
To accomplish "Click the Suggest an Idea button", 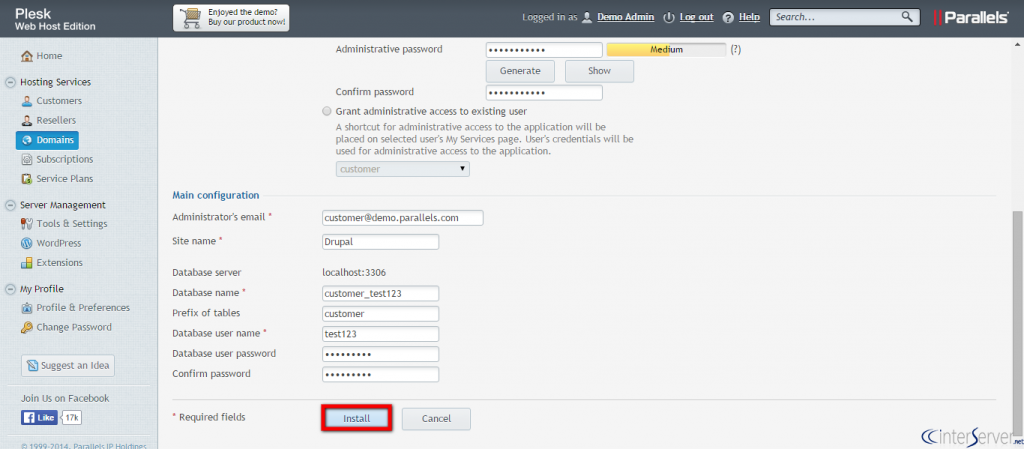I will point(68,365).
